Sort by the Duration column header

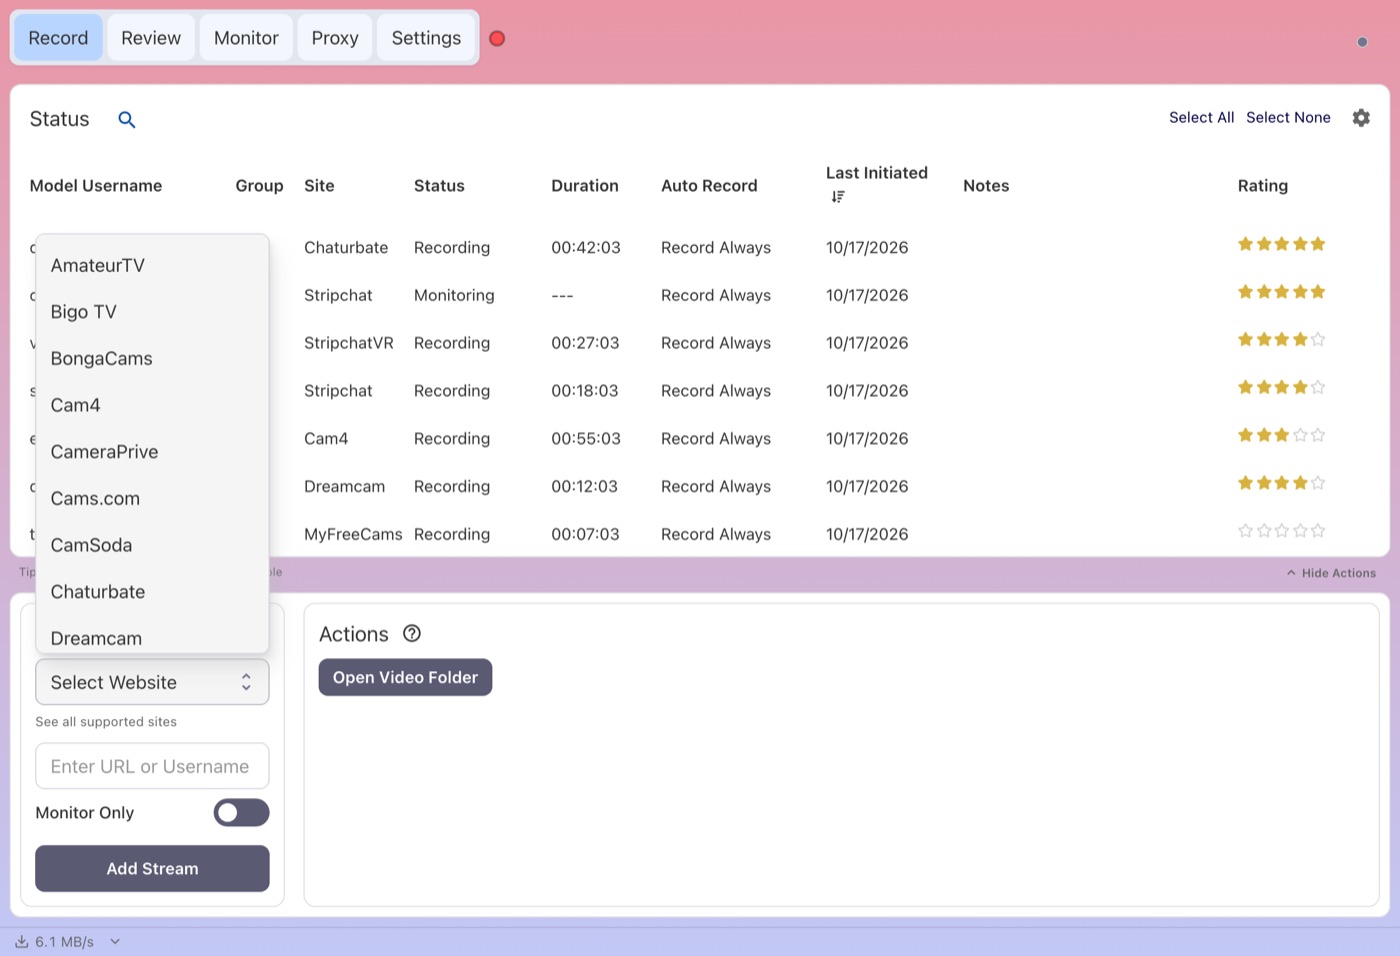[x=585, y=186]
